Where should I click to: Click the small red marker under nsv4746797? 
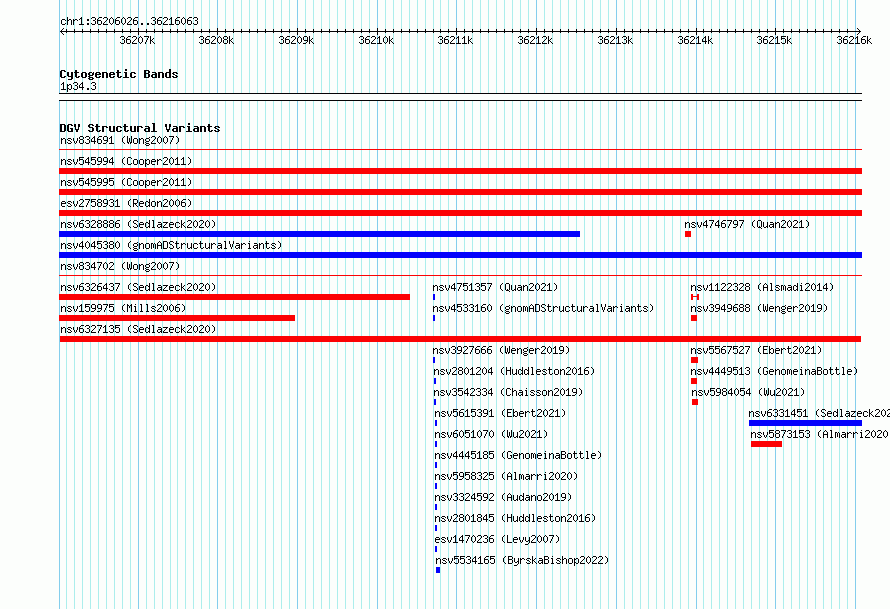(x=688, y=234)
